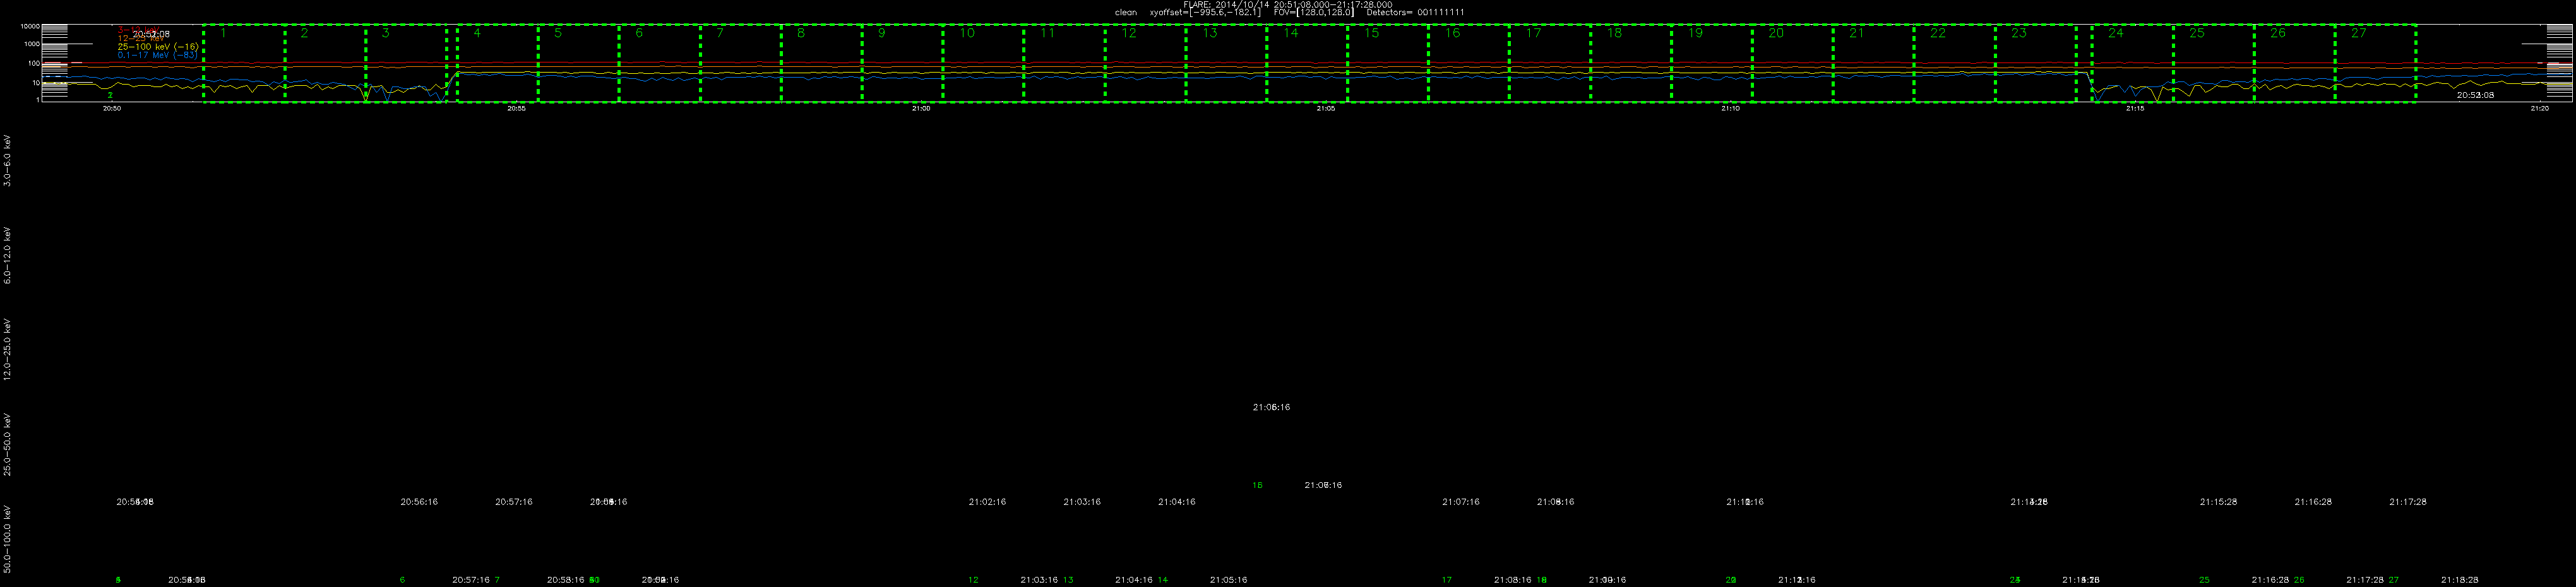Image resolution: width=2576 pixels, height=587 pixels.
Task: Select interval 7 box in light curve
Action: tap(741, 63)
